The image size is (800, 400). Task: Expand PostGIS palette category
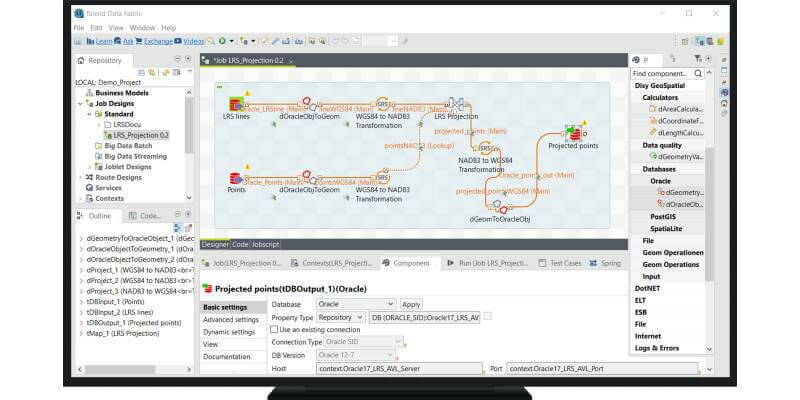[x=663, y=217]
